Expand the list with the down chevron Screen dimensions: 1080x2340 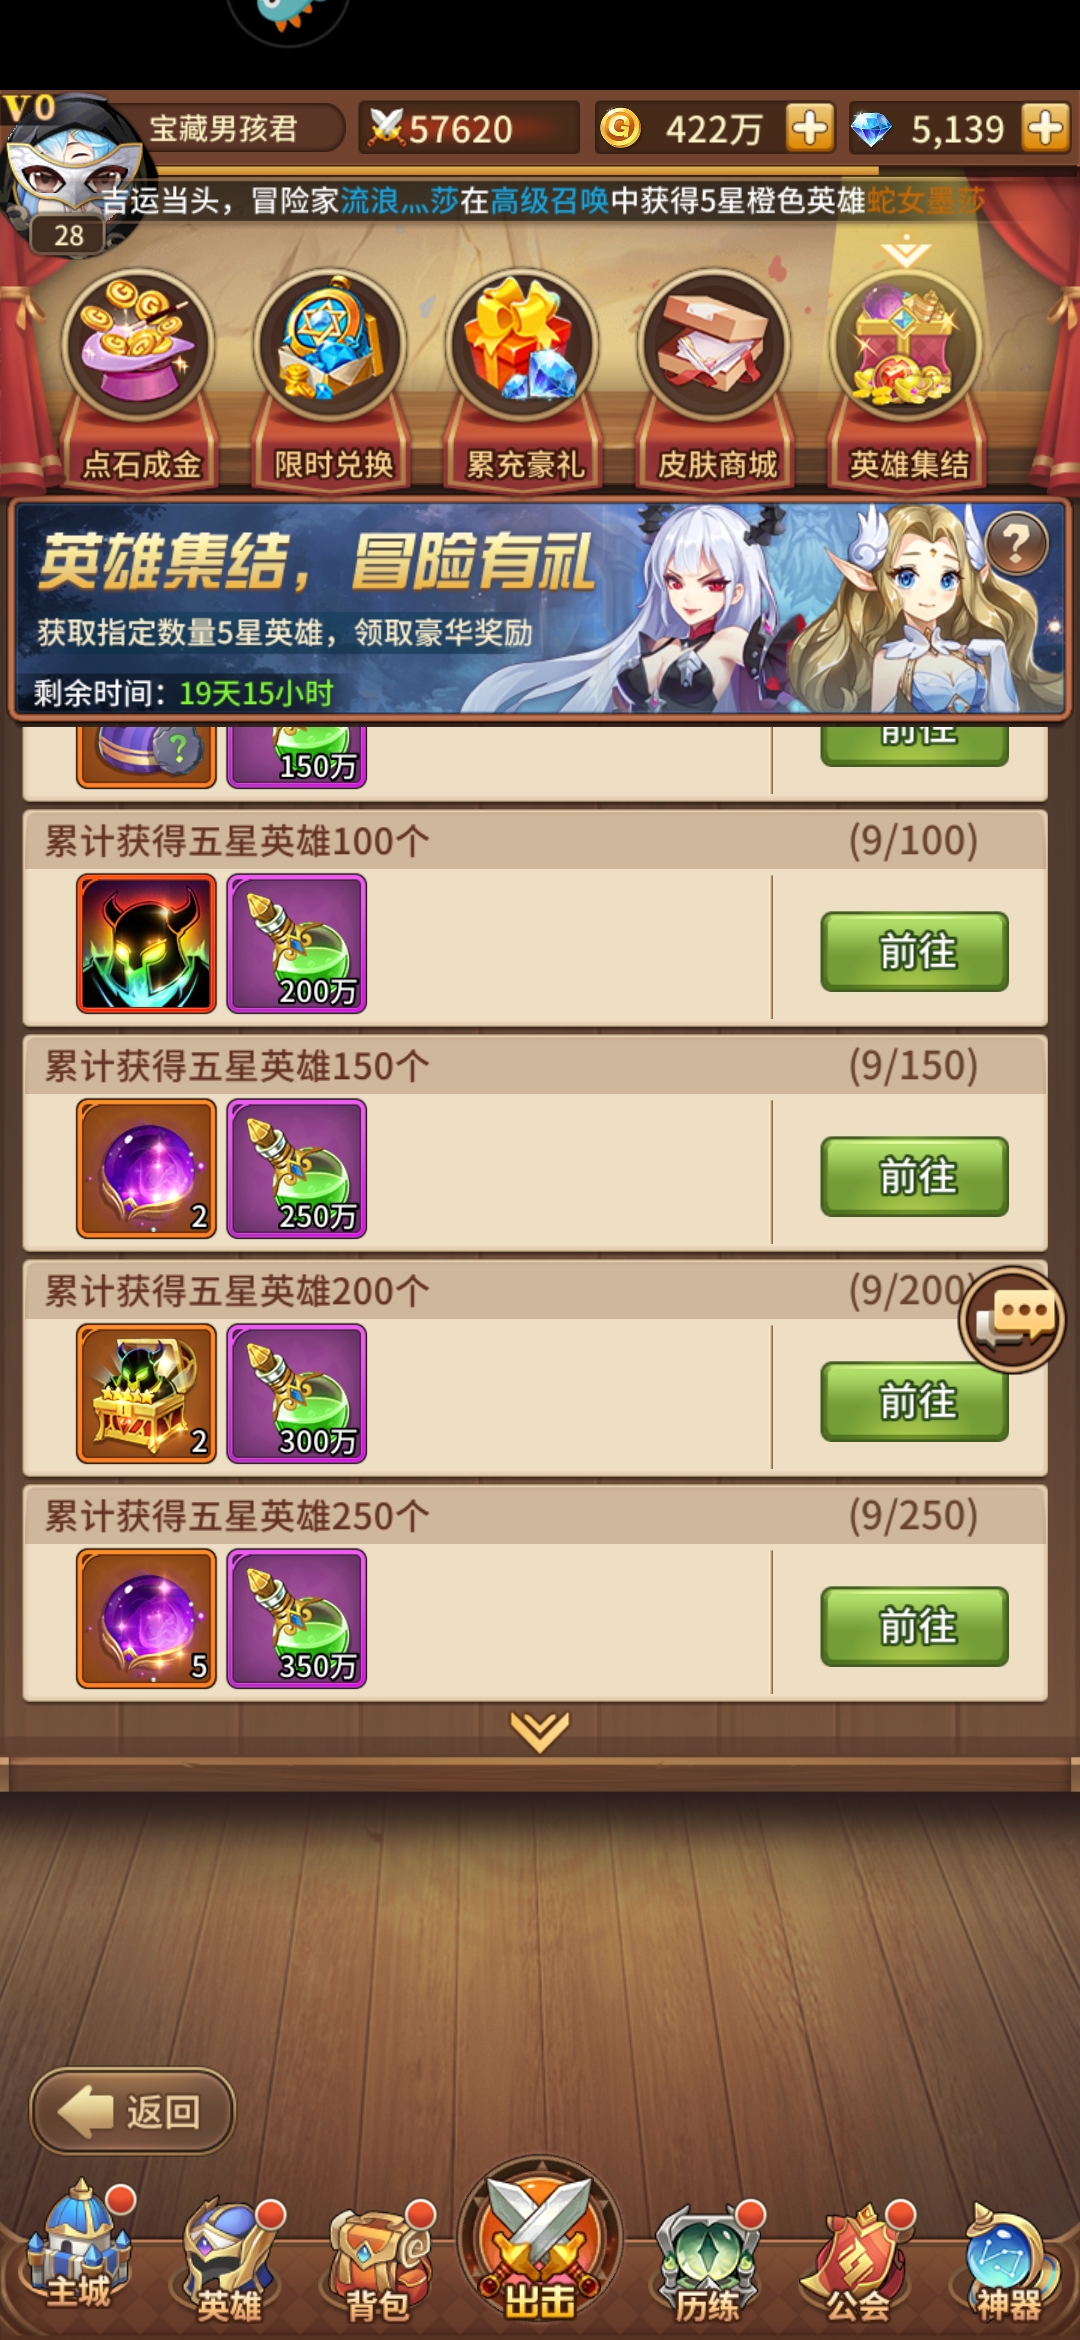[540, 1732]
